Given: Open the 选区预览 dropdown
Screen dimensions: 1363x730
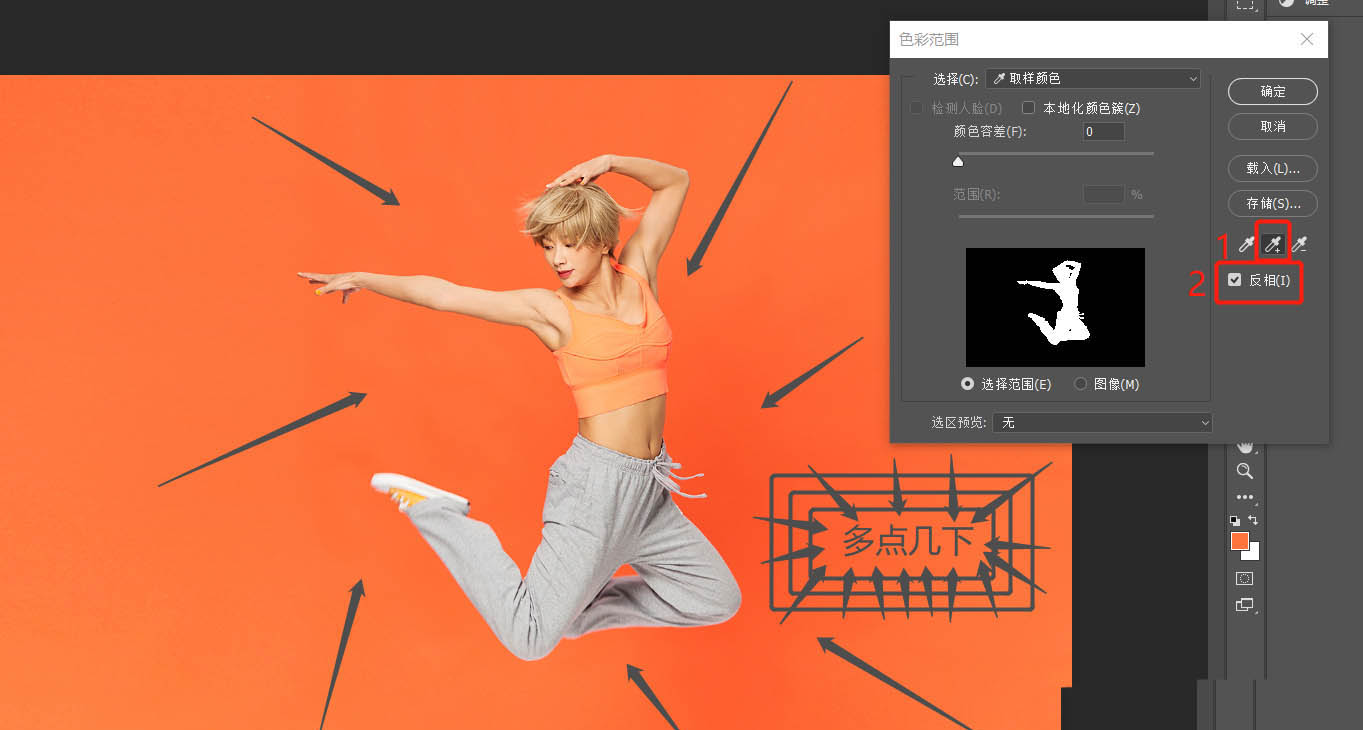Looking at the screenshot, I should pos(1103,423).
